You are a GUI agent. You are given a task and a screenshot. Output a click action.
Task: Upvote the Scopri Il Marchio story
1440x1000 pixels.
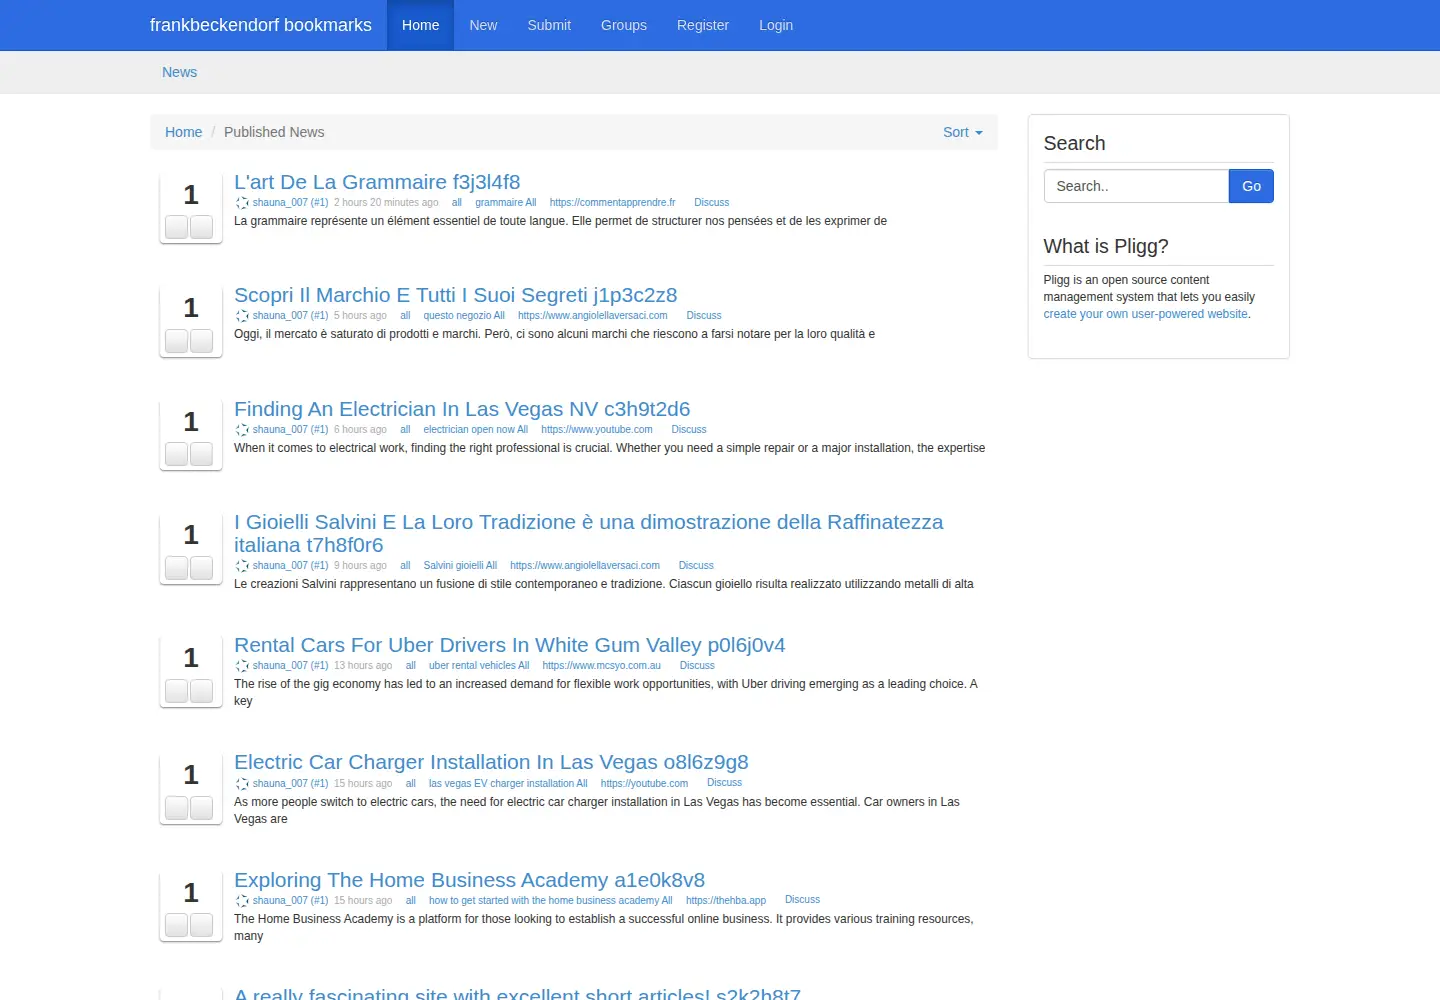click(177, 341)
